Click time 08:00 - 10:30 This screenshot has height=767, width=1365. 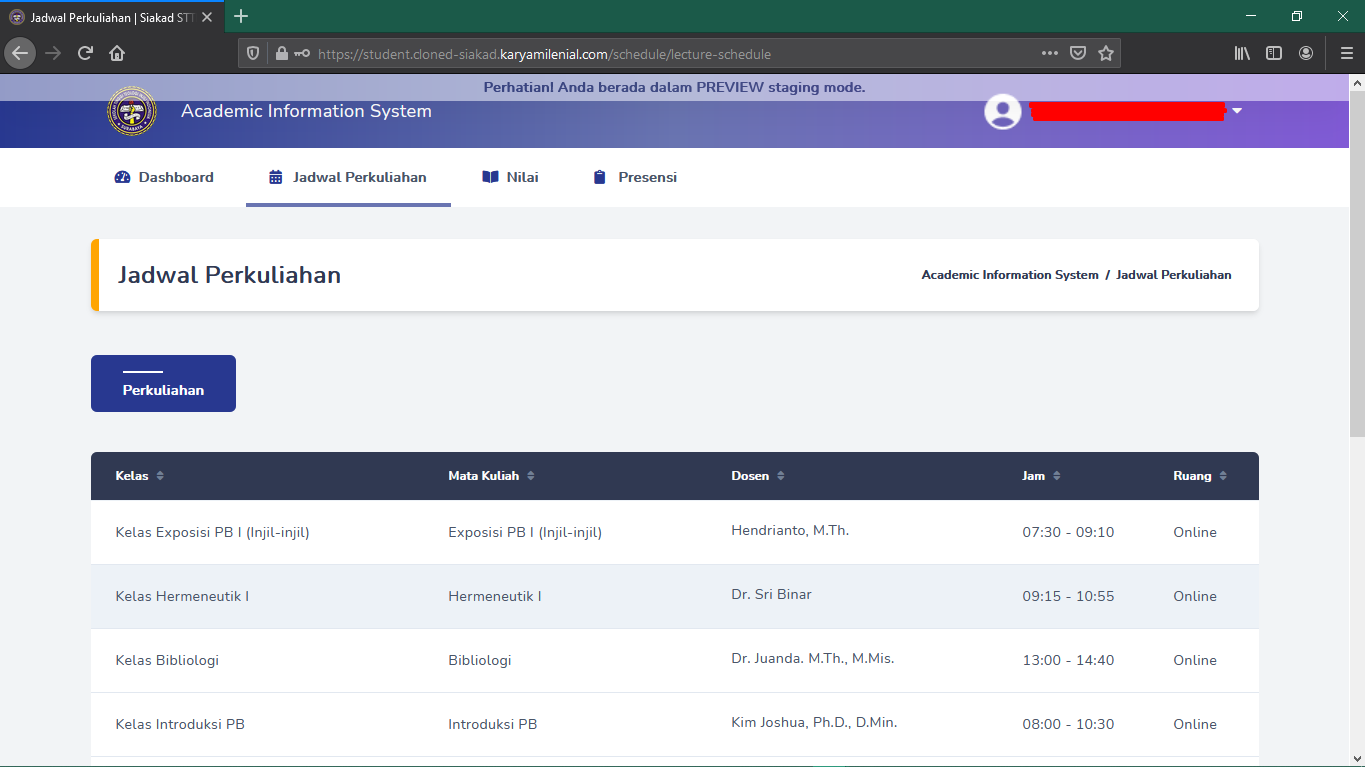pos(1068,725)
